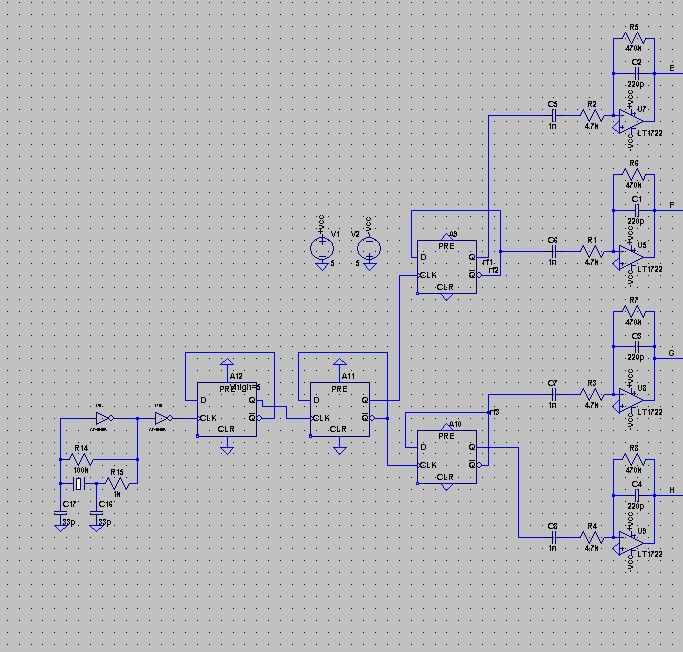Select the R7 feedback resistor symbol

(x=634, y=311)
